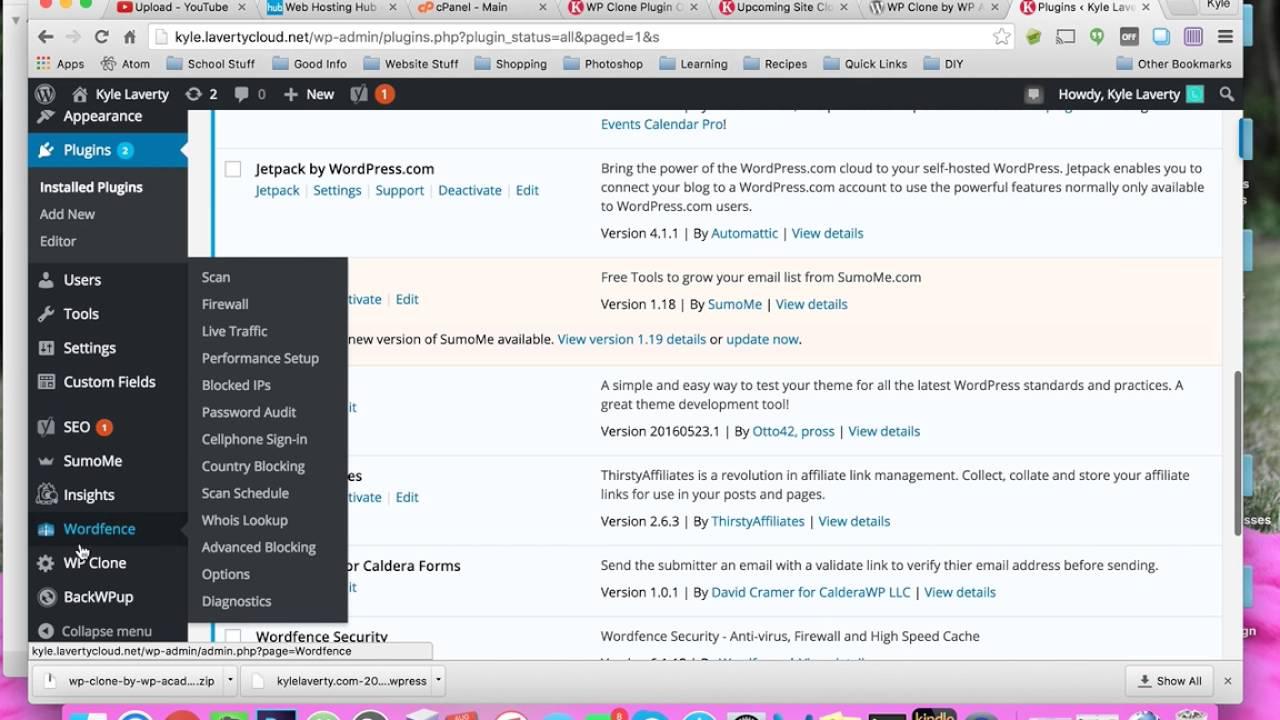The height and width of the screenshot is (720, 1280).
Task: Open Password Audit in Wordfence flyout
Action: [x=249, y=412]
